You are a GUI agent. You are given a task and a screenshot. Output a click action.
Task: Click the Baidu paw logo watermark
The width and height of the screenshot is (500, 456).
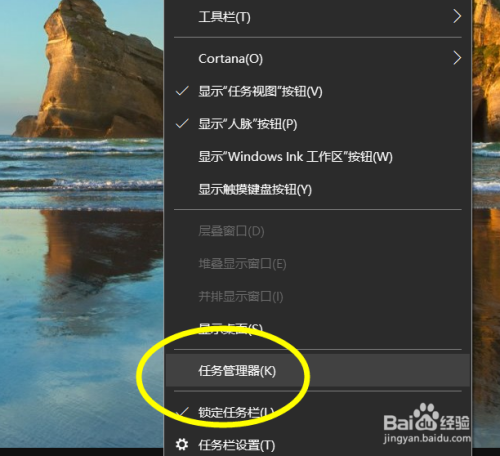point(425,417)
